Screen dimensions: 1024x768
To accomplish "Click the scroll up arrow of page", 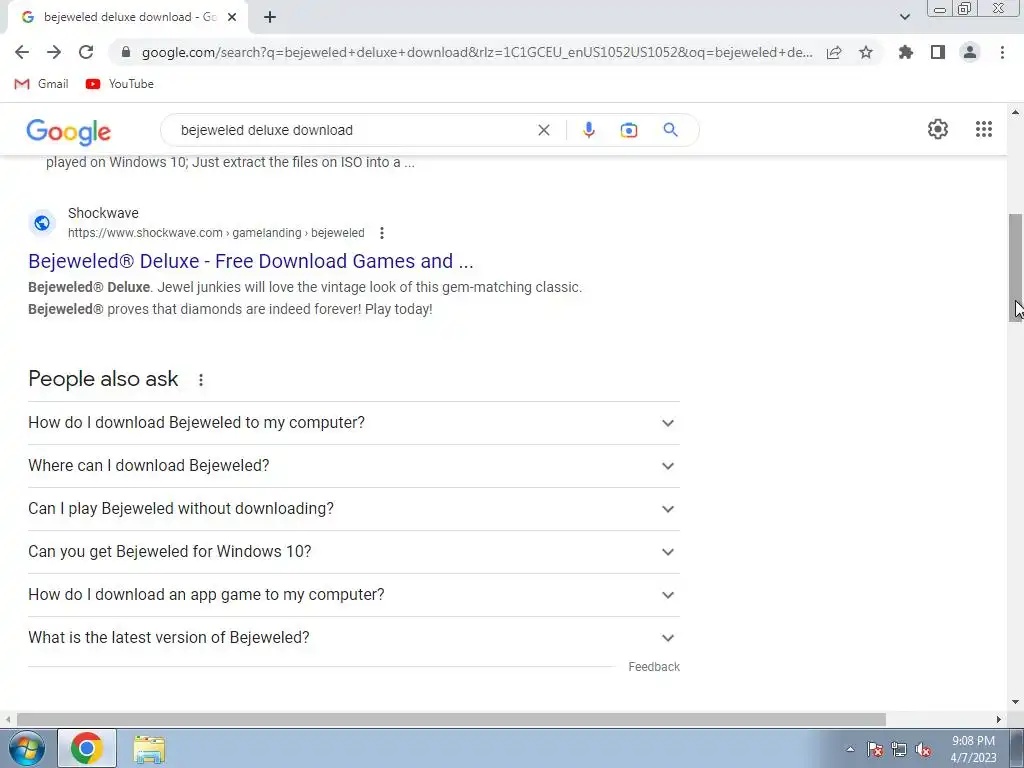I will click(1015, 112).
